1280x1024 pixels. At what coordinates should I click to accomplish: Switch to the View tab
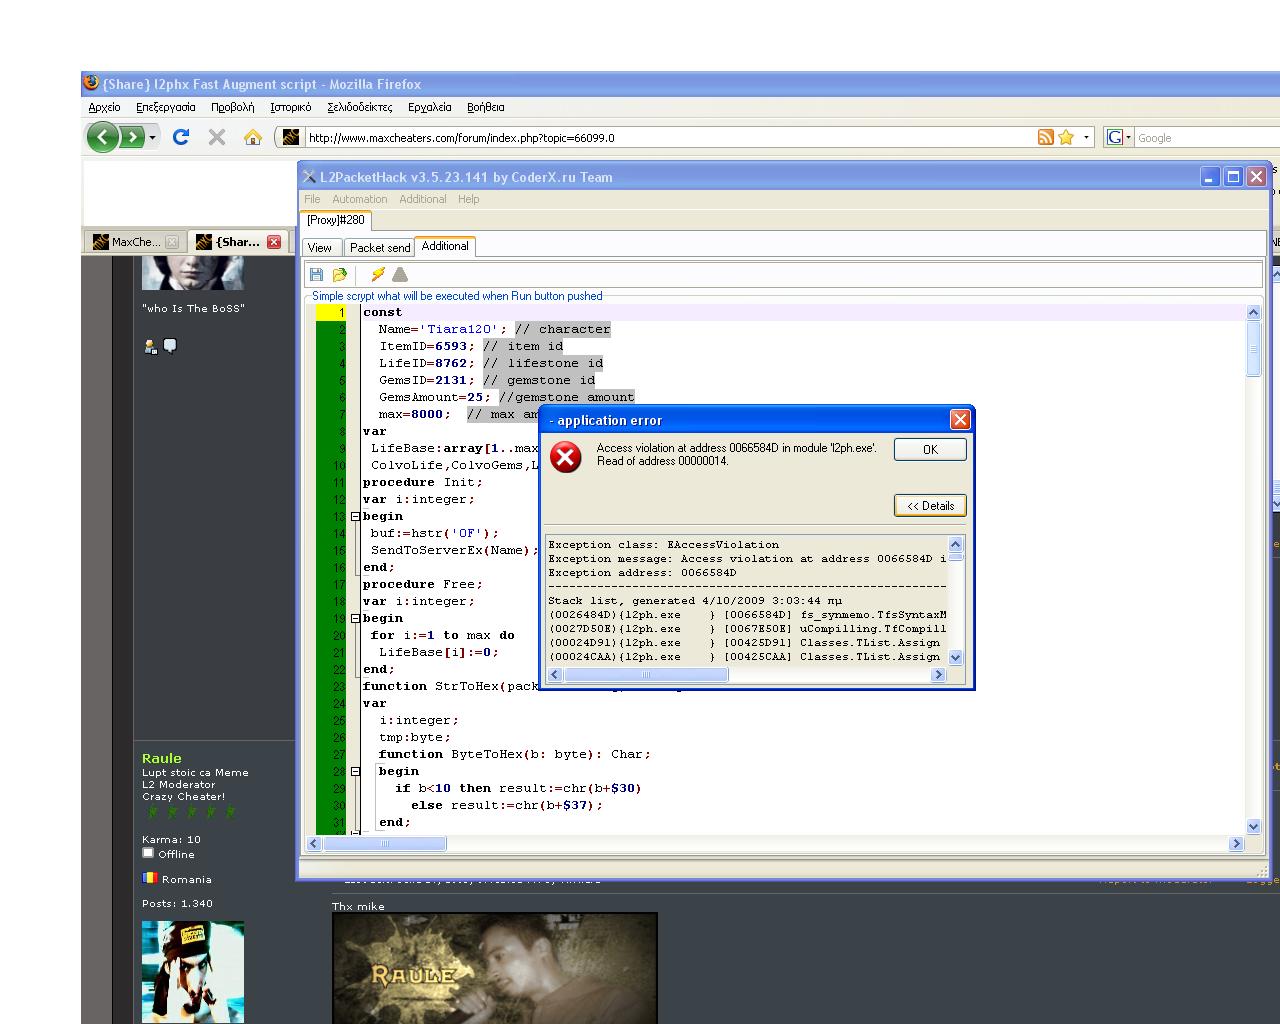pos(320,247)
